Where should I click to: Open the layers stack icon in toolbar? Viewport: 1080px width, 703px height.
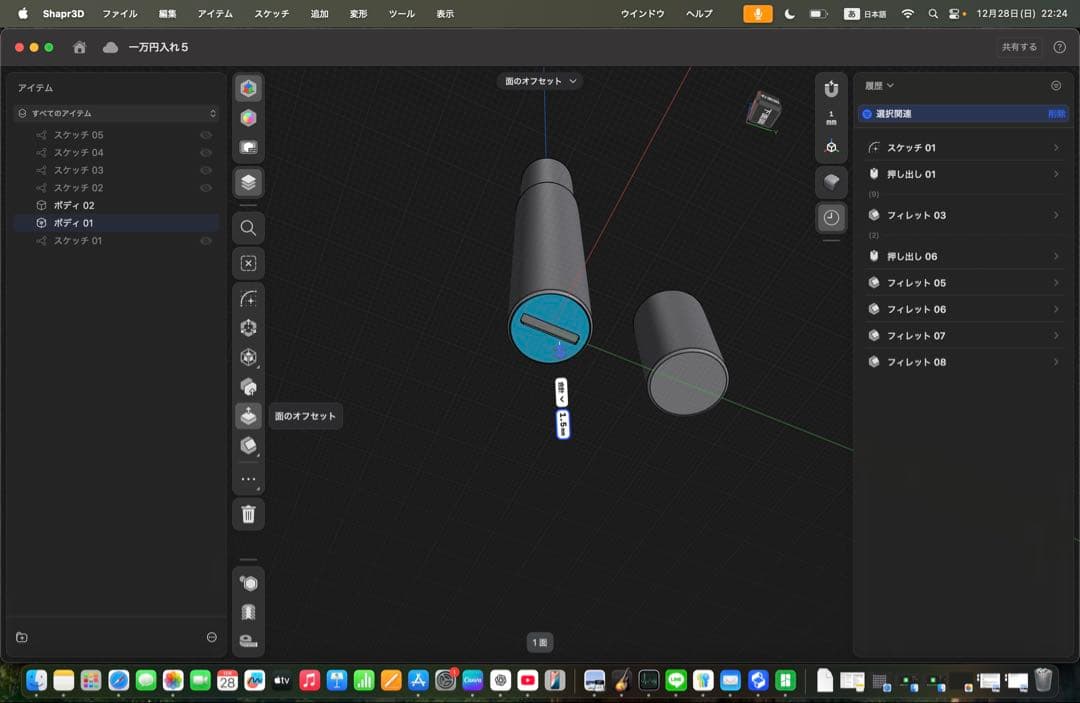coord(248,182)
